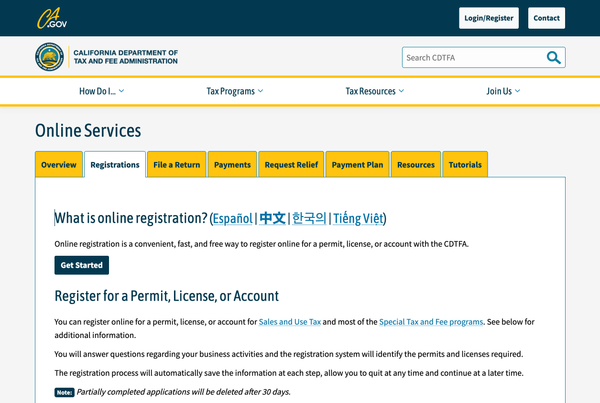Expand the How Do I menu
Image resolution: width=600 pixels, height=403 pixels.
[x=102, y=91]
